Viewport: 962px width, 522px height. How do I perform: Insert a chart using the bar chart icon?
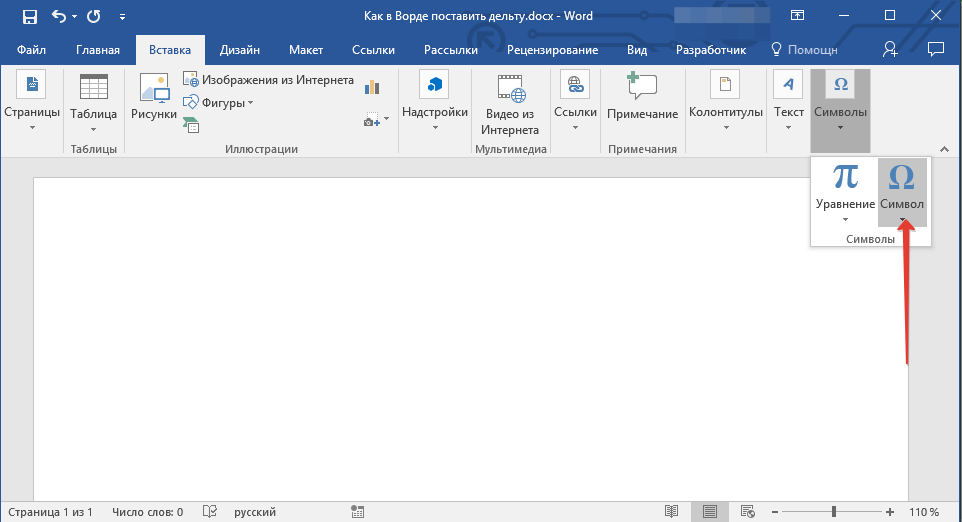coord(374,87)
